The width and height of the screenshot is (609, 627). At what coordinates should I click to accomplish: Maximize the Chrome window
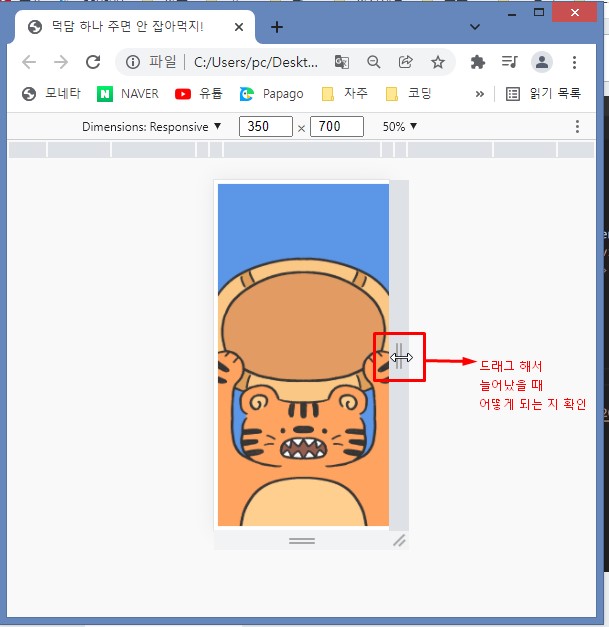click(539, 12)
